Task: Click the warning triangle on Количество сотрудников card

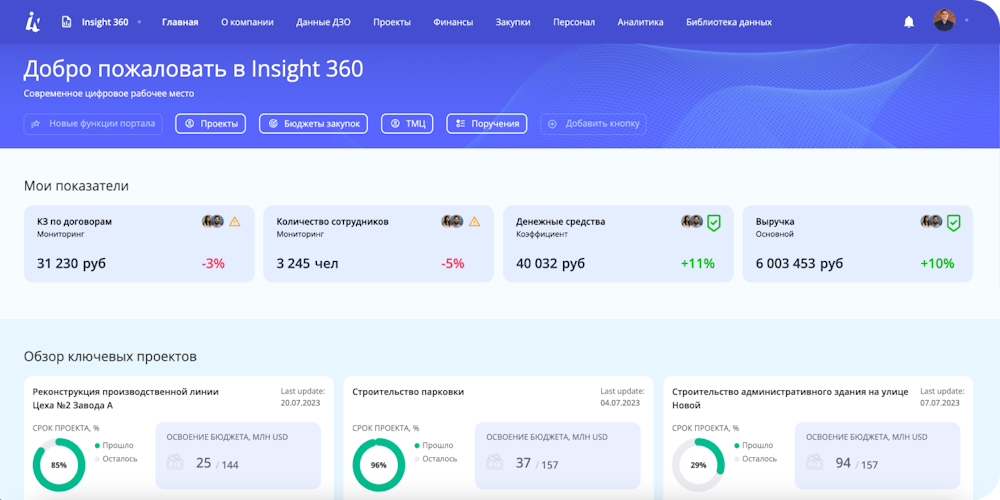Action: 474,222
